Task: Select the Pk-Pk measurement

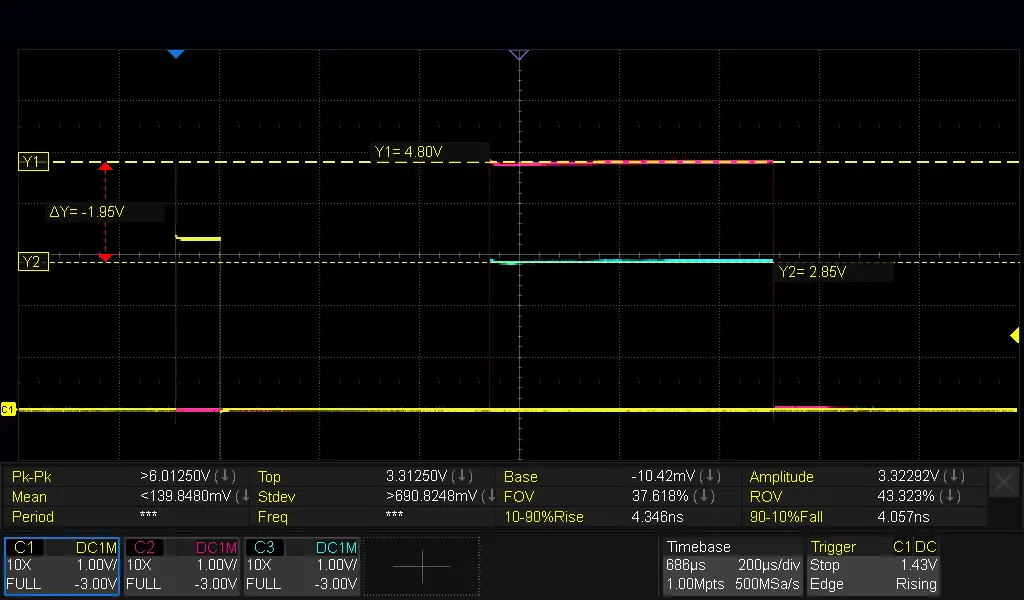Action: [125, 477]
